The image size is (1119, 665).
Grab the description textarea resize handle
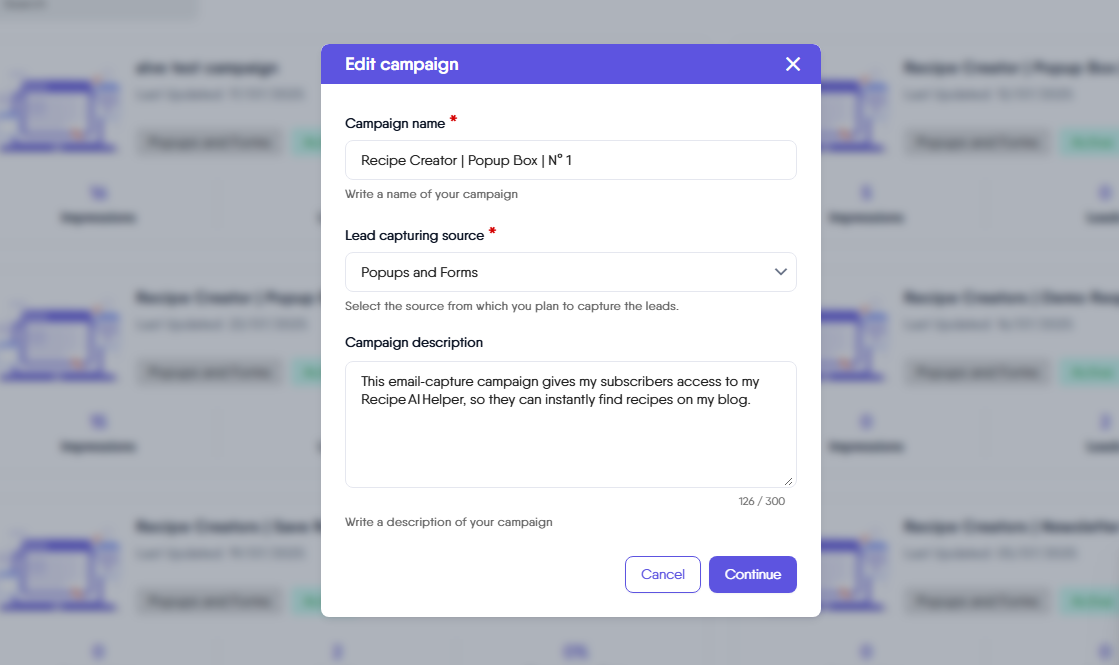click(x=788, y=480)
